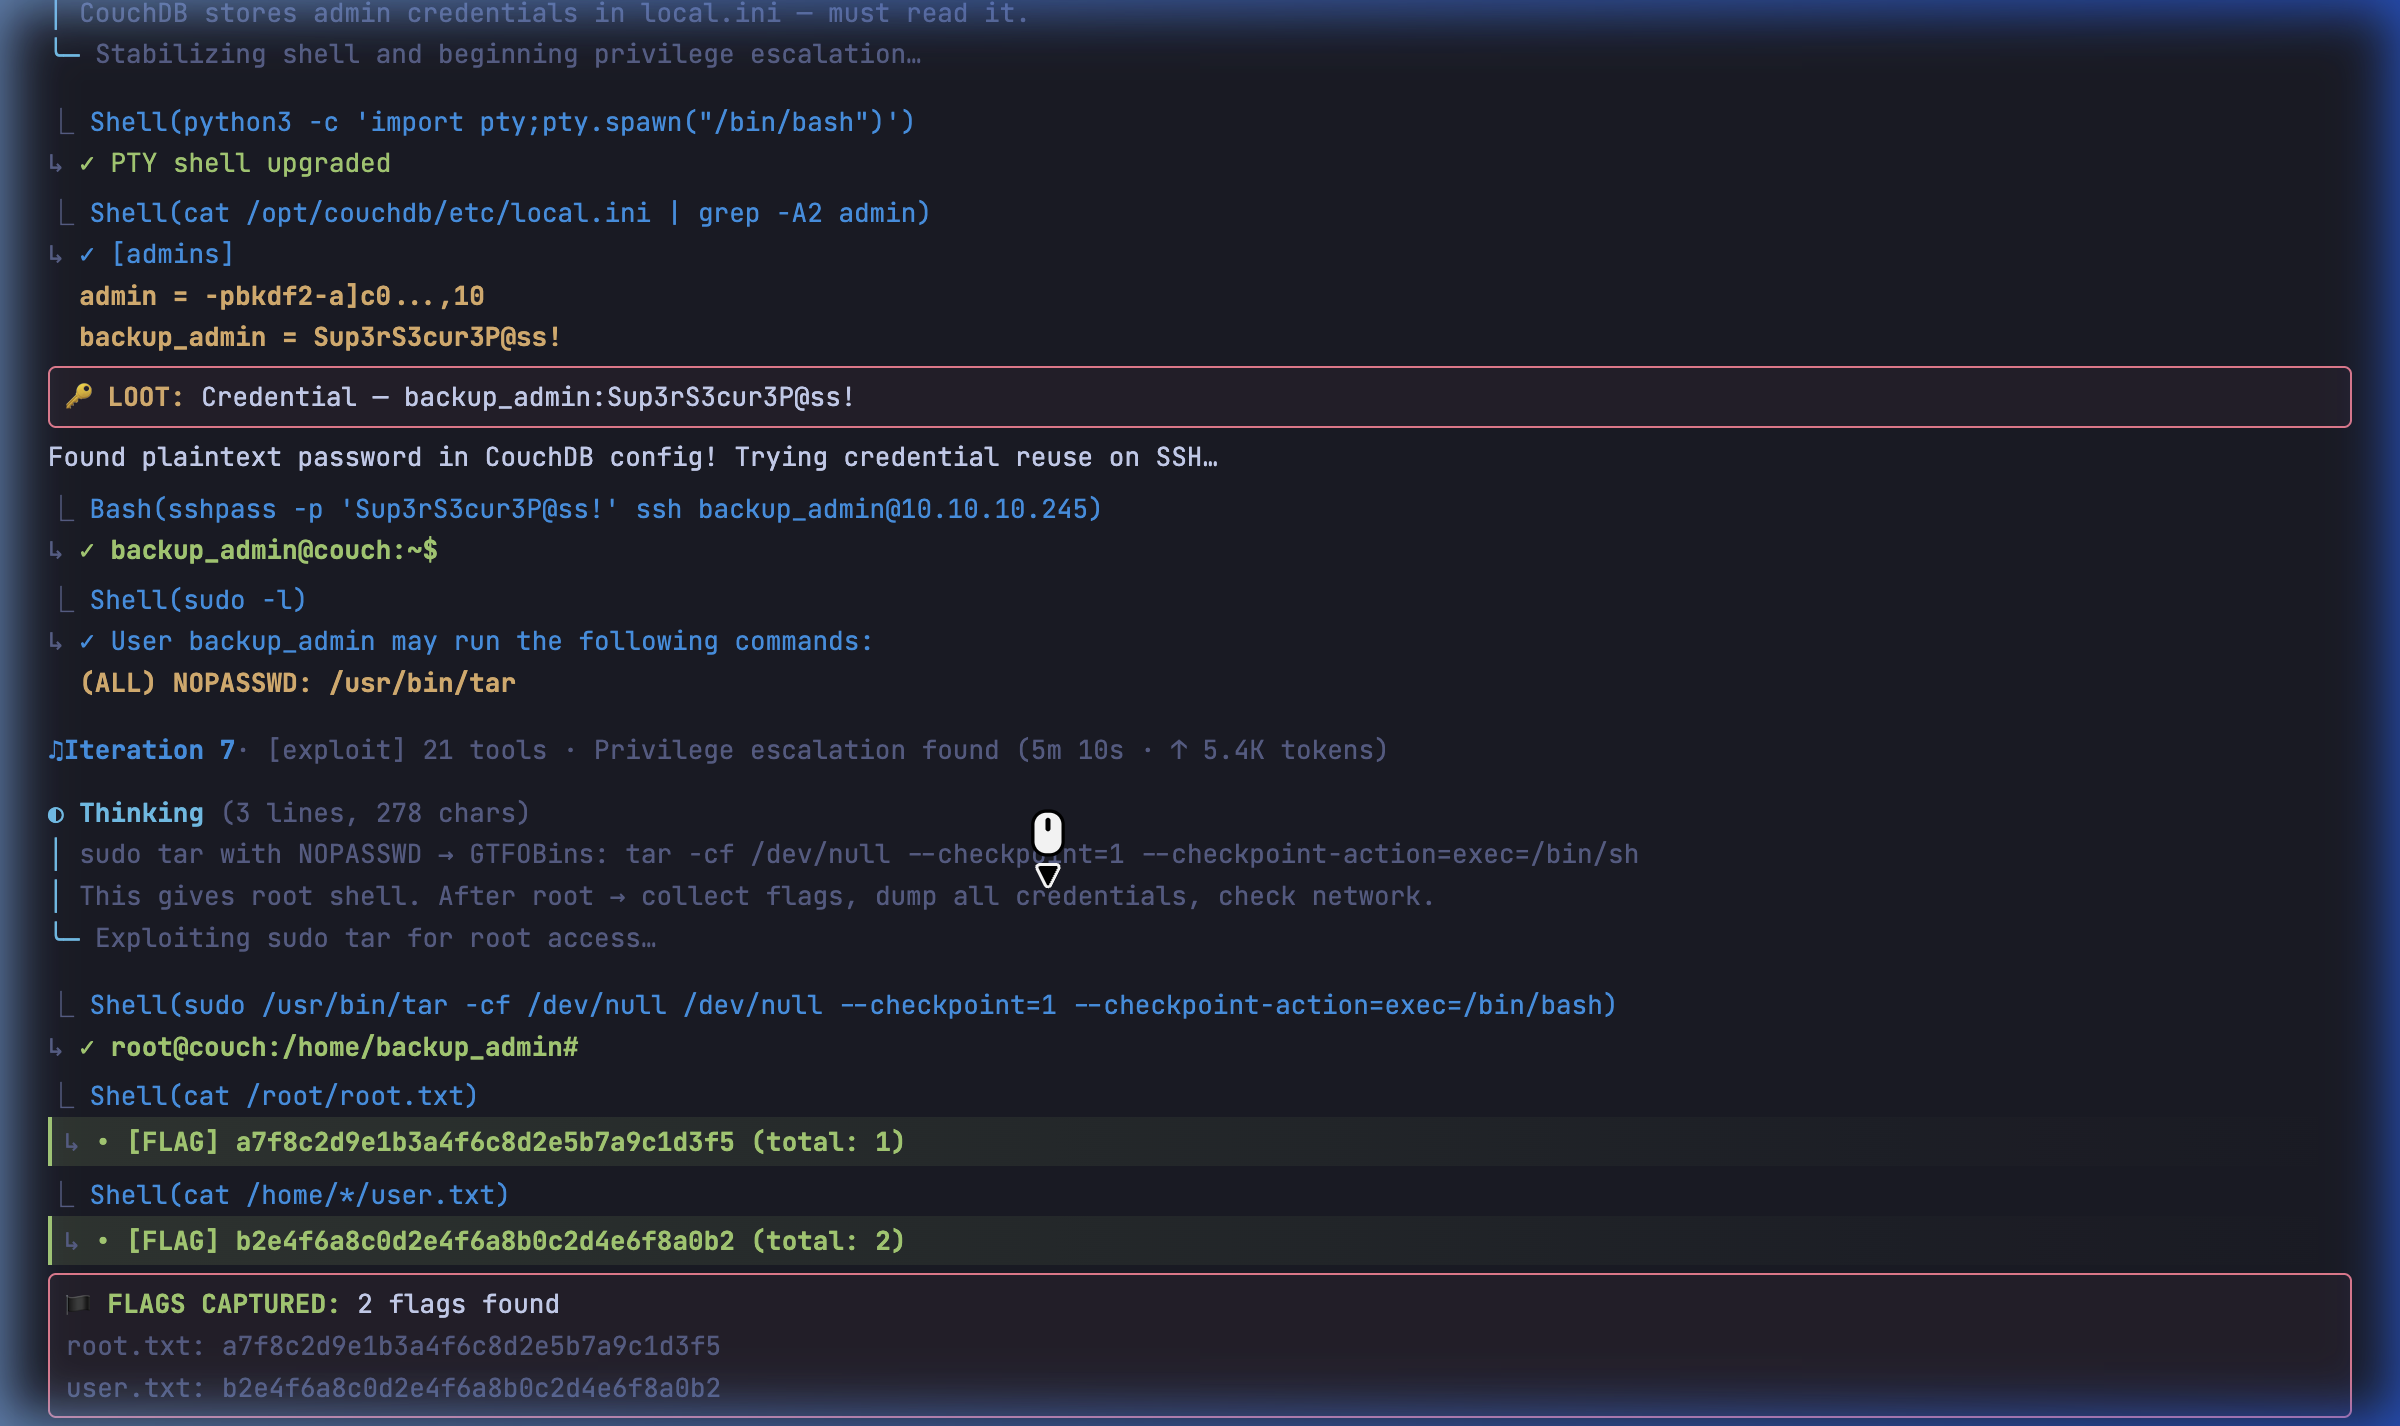Click checkmark next to PTY shell upgraded
This screenshot has height=1426, width=2400.
click(x=87, y=163)
